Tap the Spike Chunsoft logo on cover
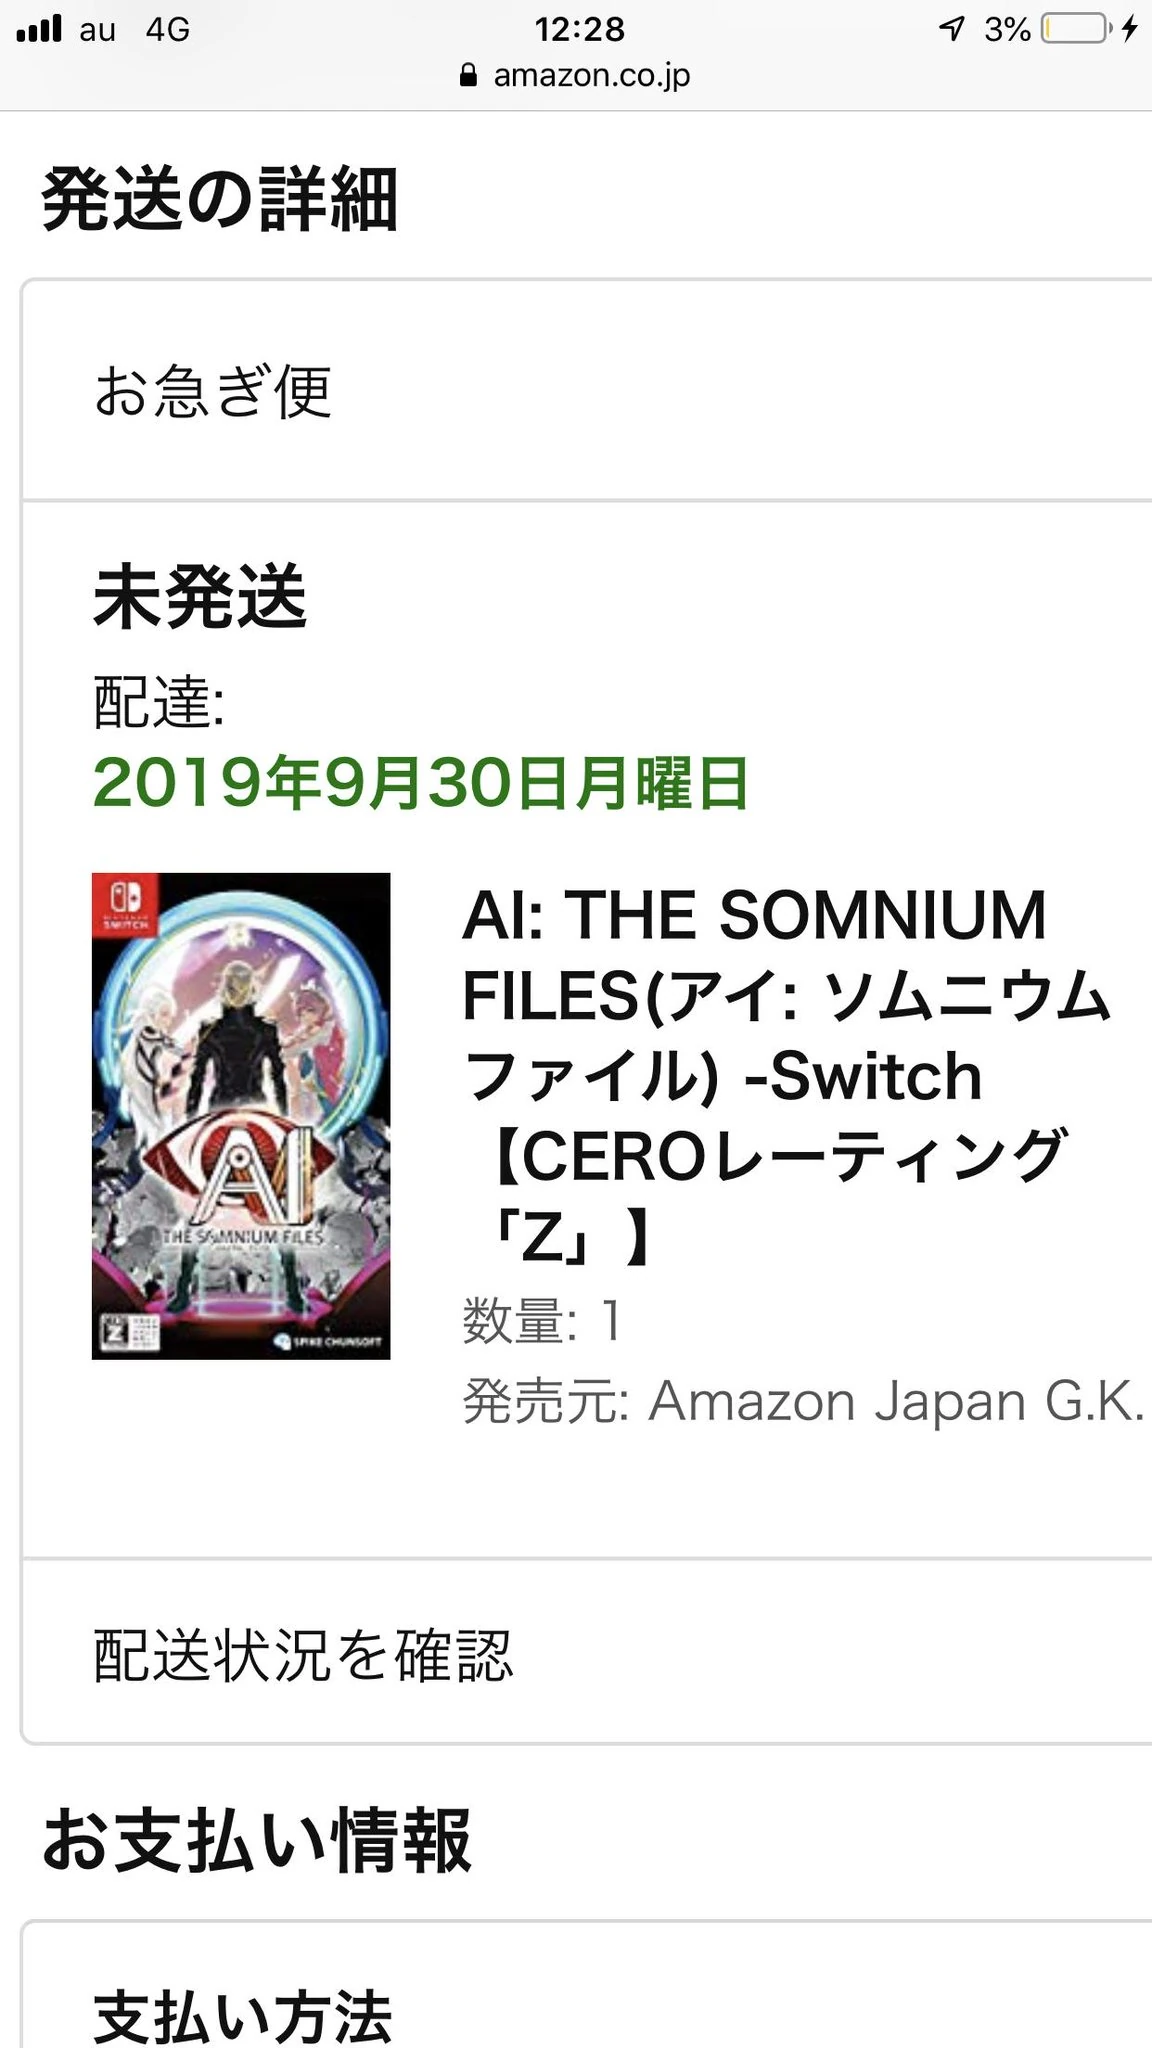 327,1341
